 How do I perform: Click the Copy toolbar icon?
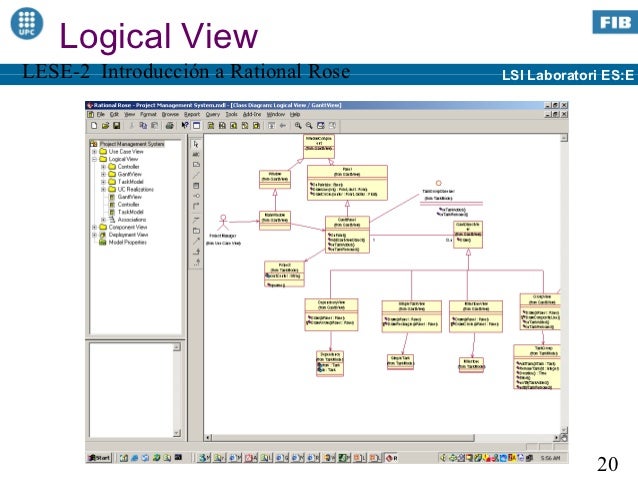click(143, 126)
